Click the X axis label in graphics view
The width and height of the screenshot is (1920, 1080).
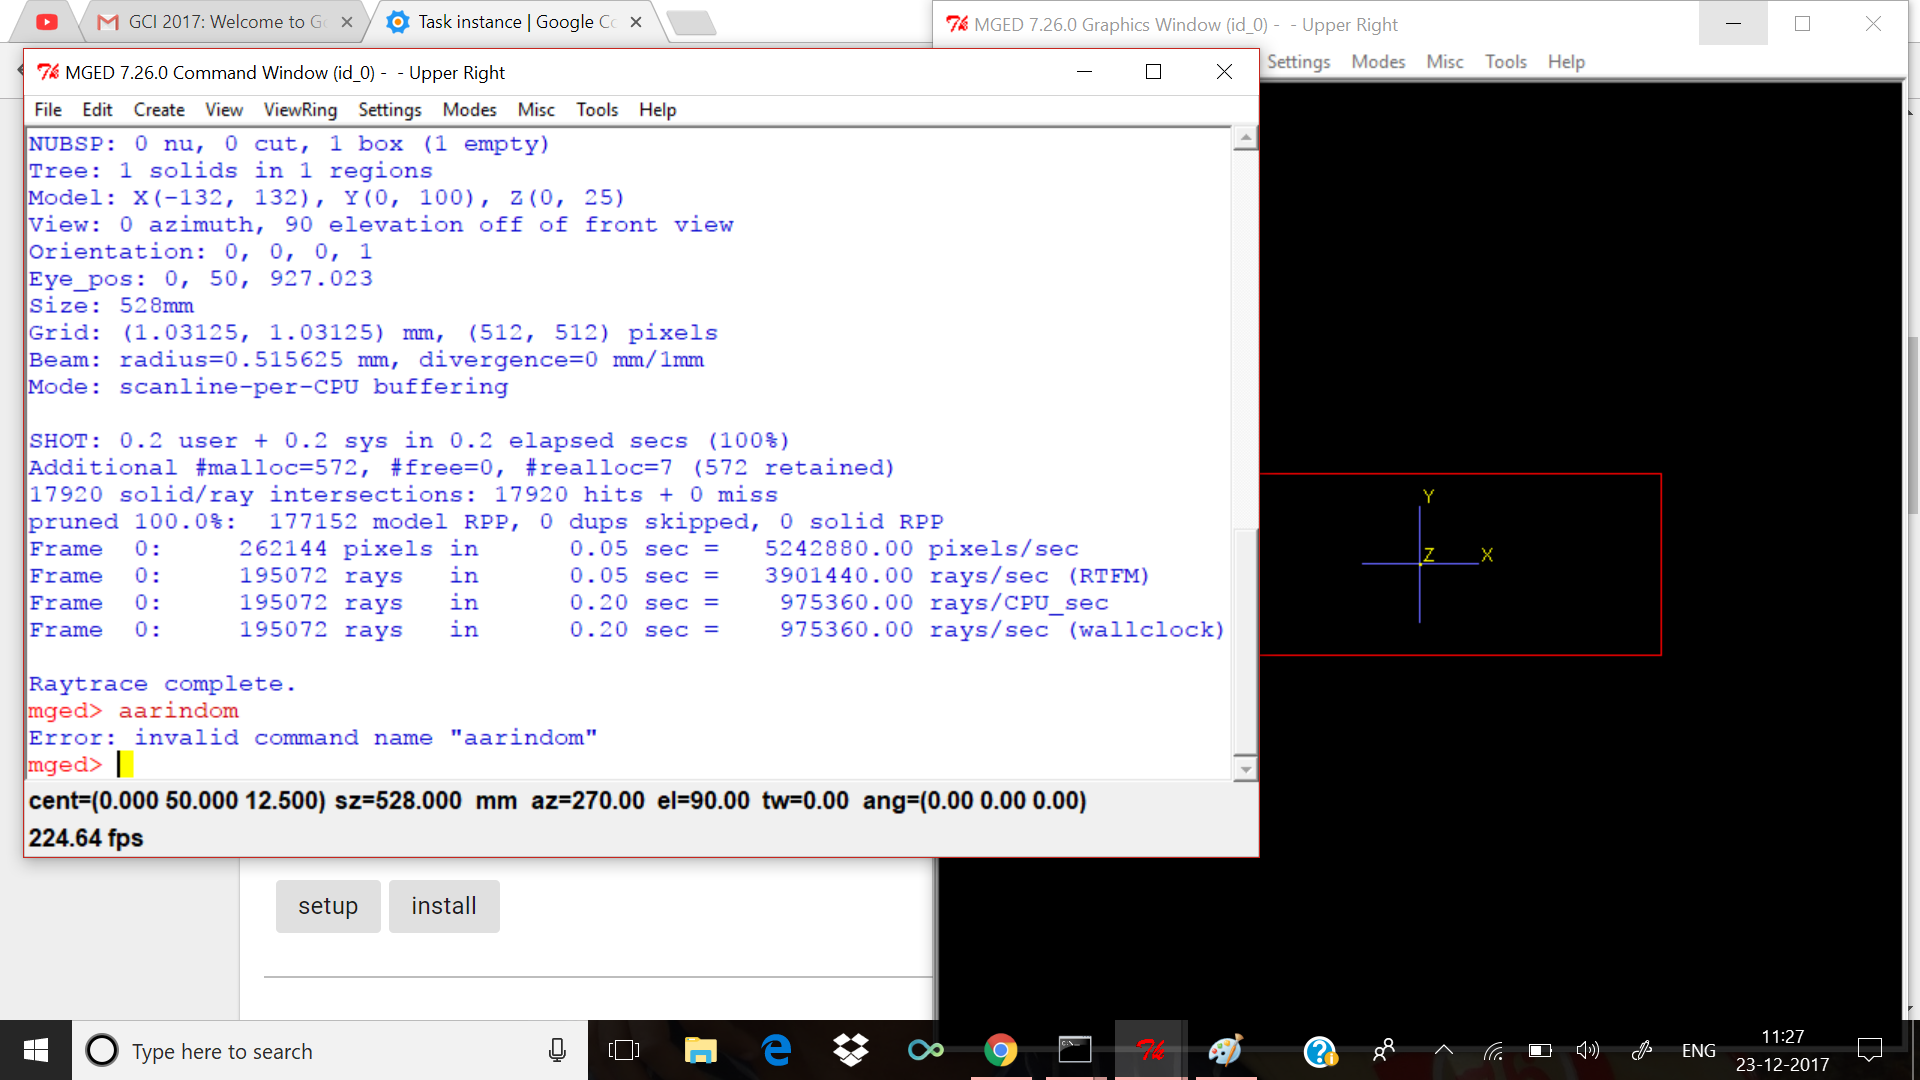pyautogui.click(x=1487, y=555)
